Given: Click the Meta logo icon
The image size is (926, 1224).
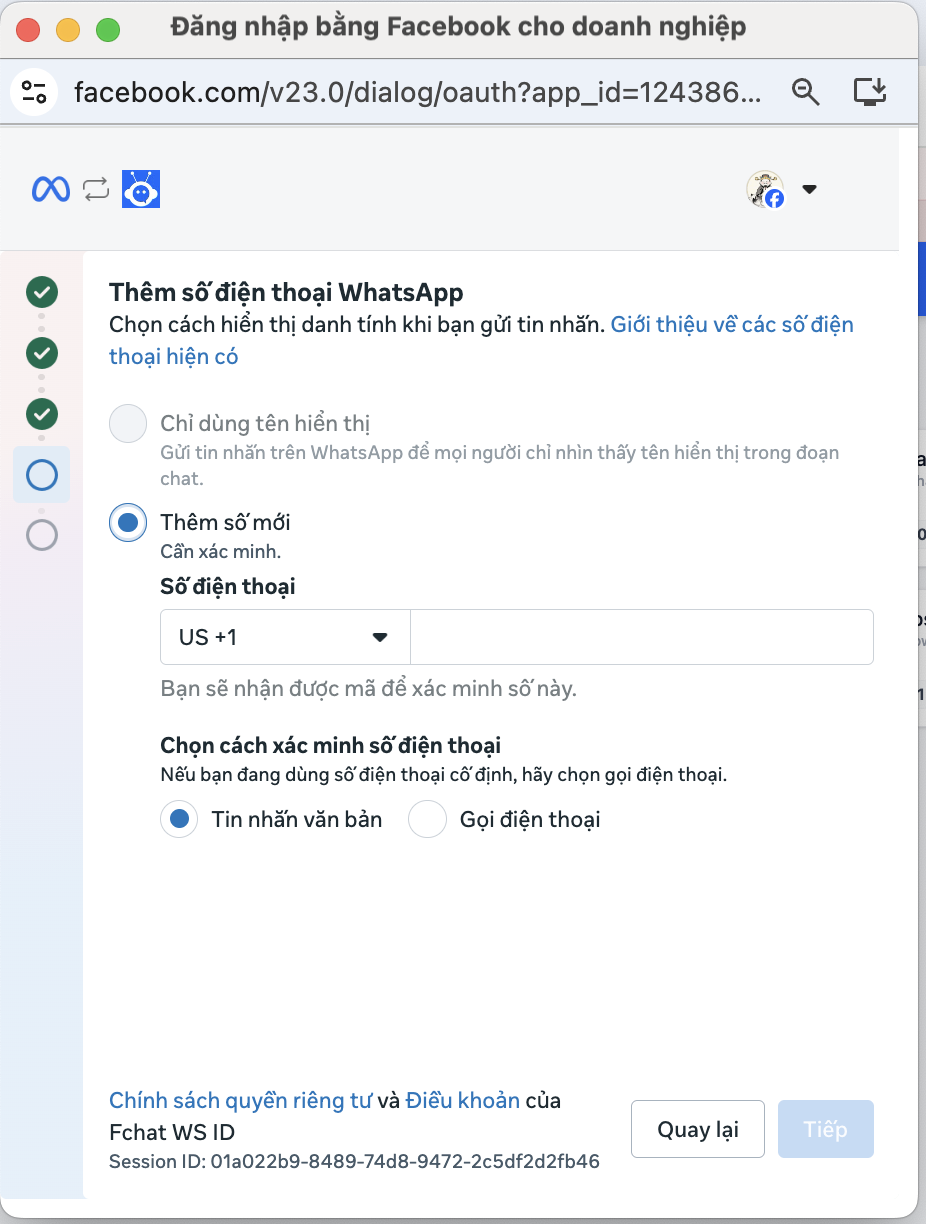Looking at the screenshot, I should (51, 189).
